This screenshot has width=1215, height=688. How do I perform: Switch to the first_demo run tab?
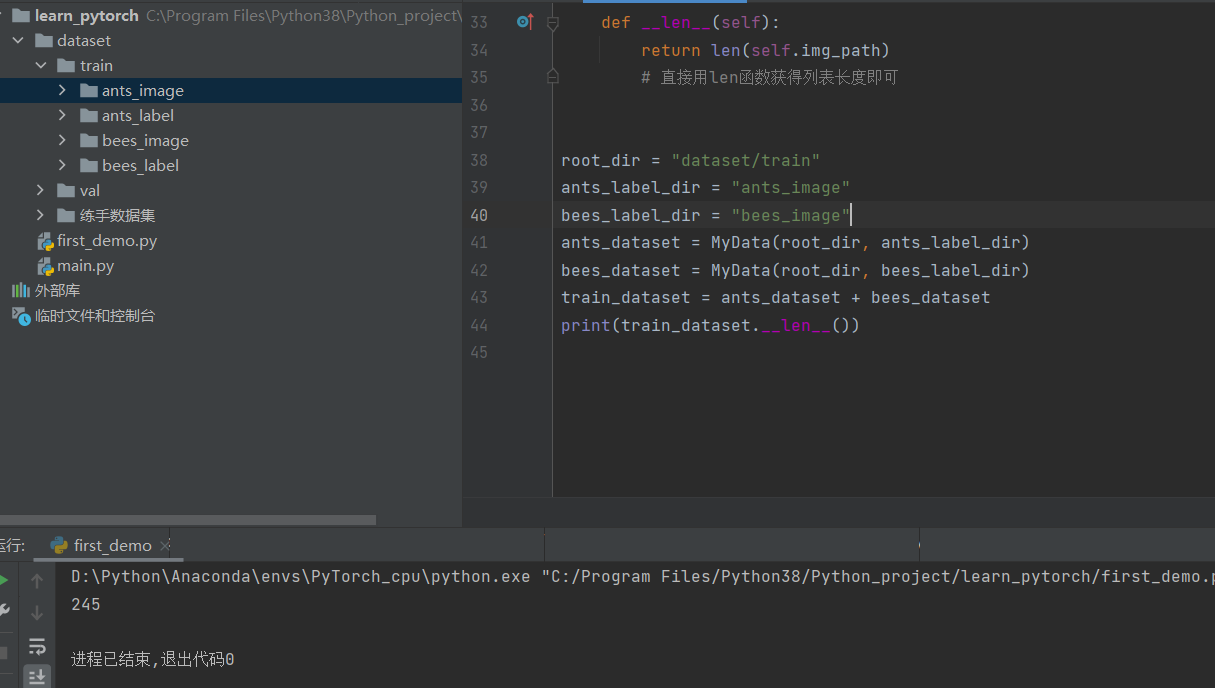pyautogui.click(x=111, y=546)
